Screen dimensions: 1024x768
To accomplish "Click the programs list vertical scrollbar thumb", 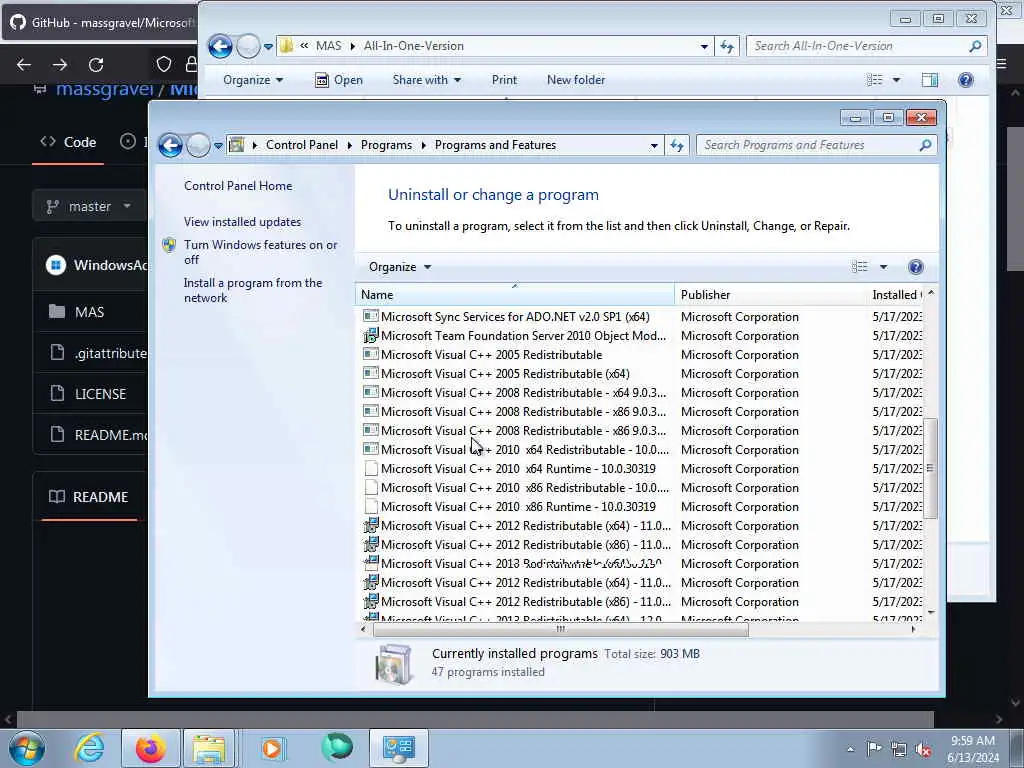I will click(x=931, y=468).
